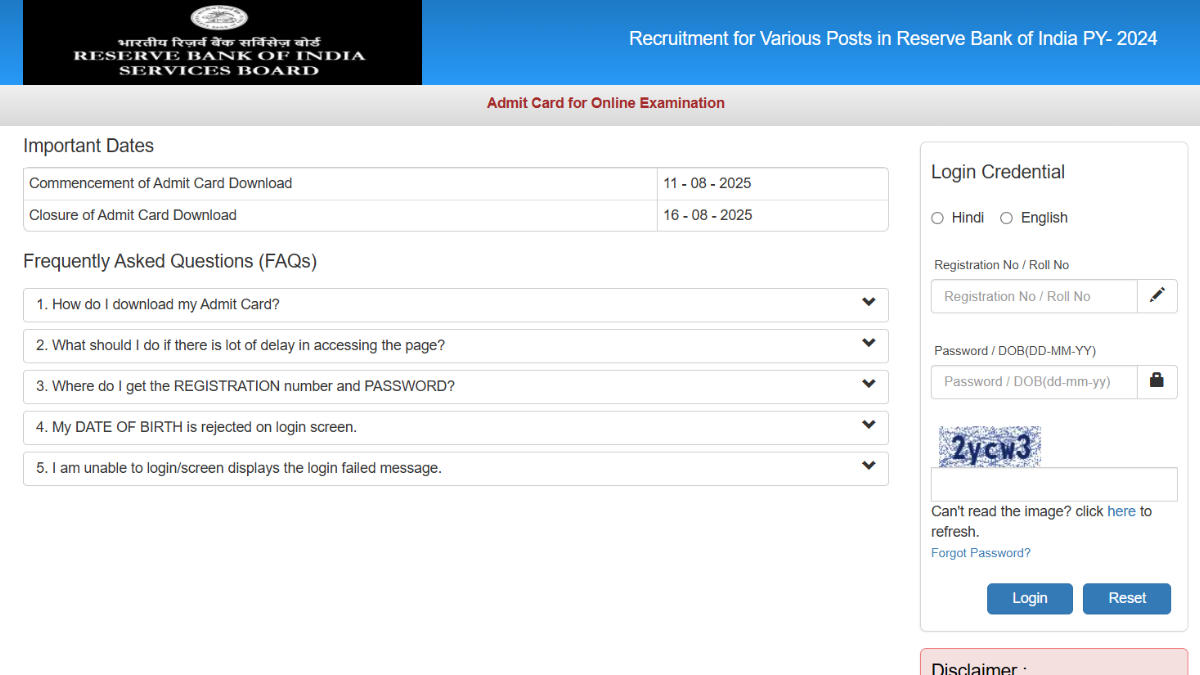
Task: Click chevron on 'lot of delay' FAQ row
Action: (868, 344)
